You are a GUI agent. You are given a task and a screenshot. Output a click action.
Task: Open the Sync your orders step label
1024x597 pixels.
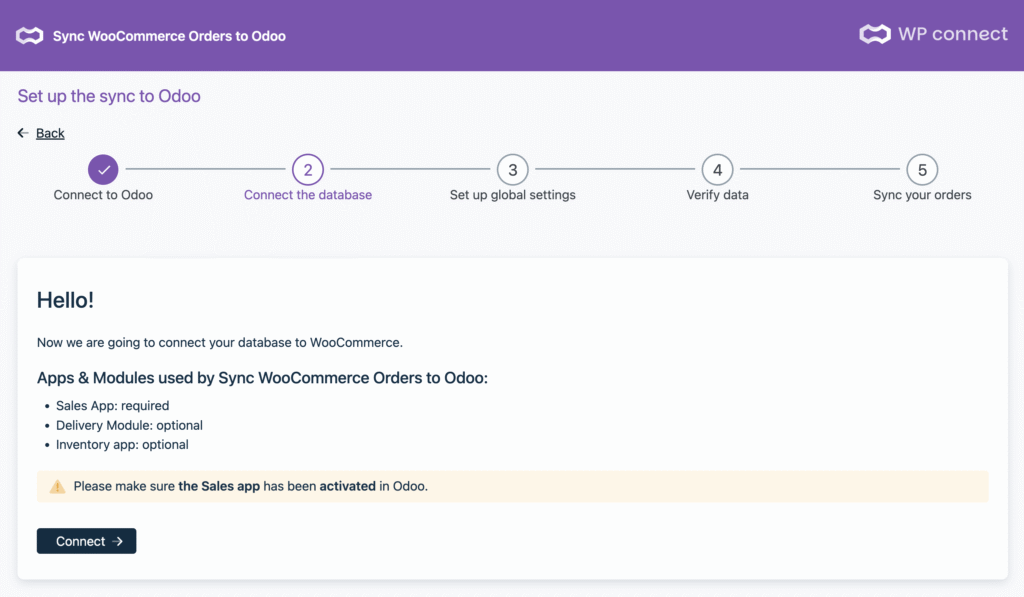click(922, 195)
